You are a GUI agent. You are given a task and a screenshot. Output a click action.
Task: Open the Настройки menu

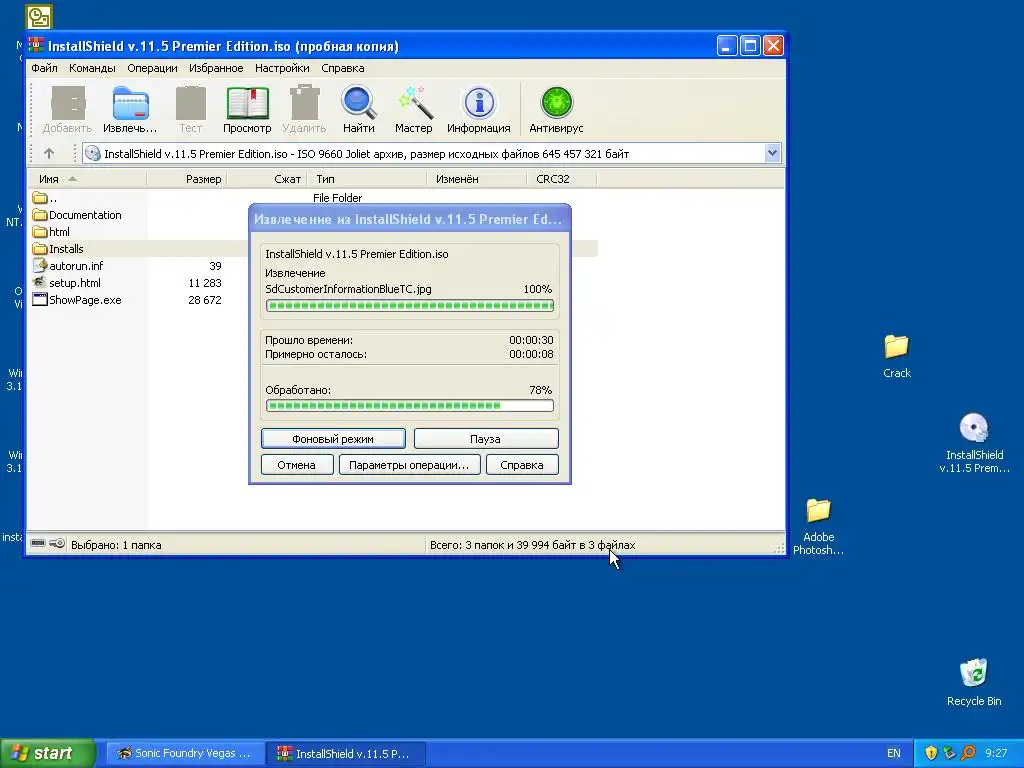(282, 68)
